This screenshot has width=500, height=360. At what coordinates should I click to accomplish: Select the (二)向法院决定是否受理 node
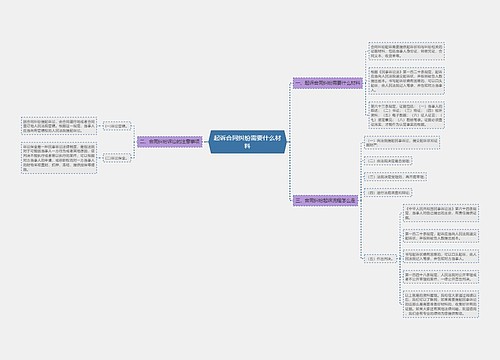pyautogui.click(x=388, y=161)
